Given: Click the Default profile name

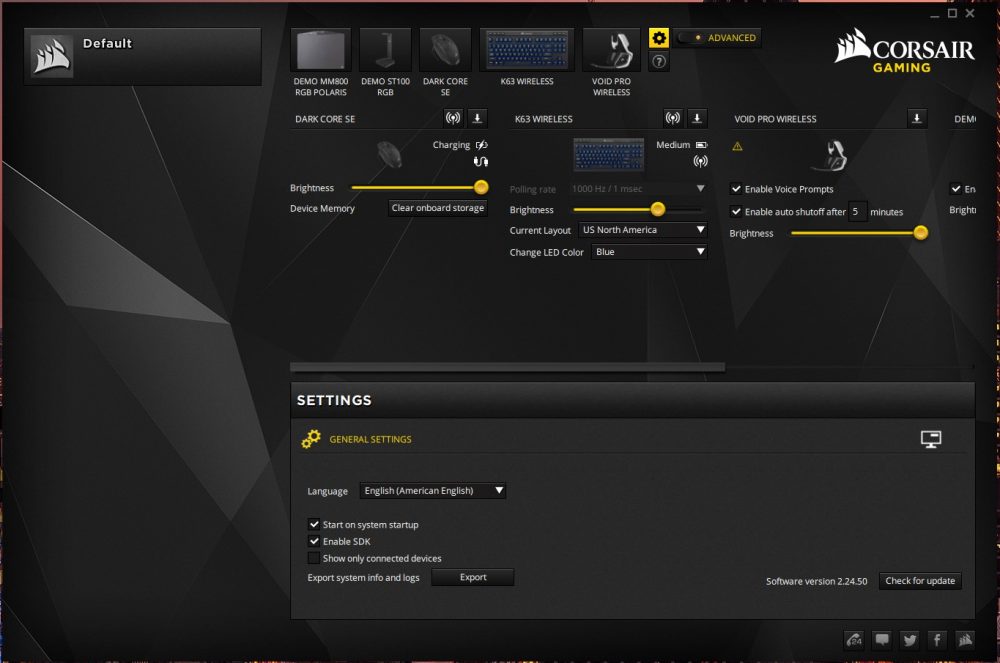Looking at the screenshot, I should (x=107, y=43).
